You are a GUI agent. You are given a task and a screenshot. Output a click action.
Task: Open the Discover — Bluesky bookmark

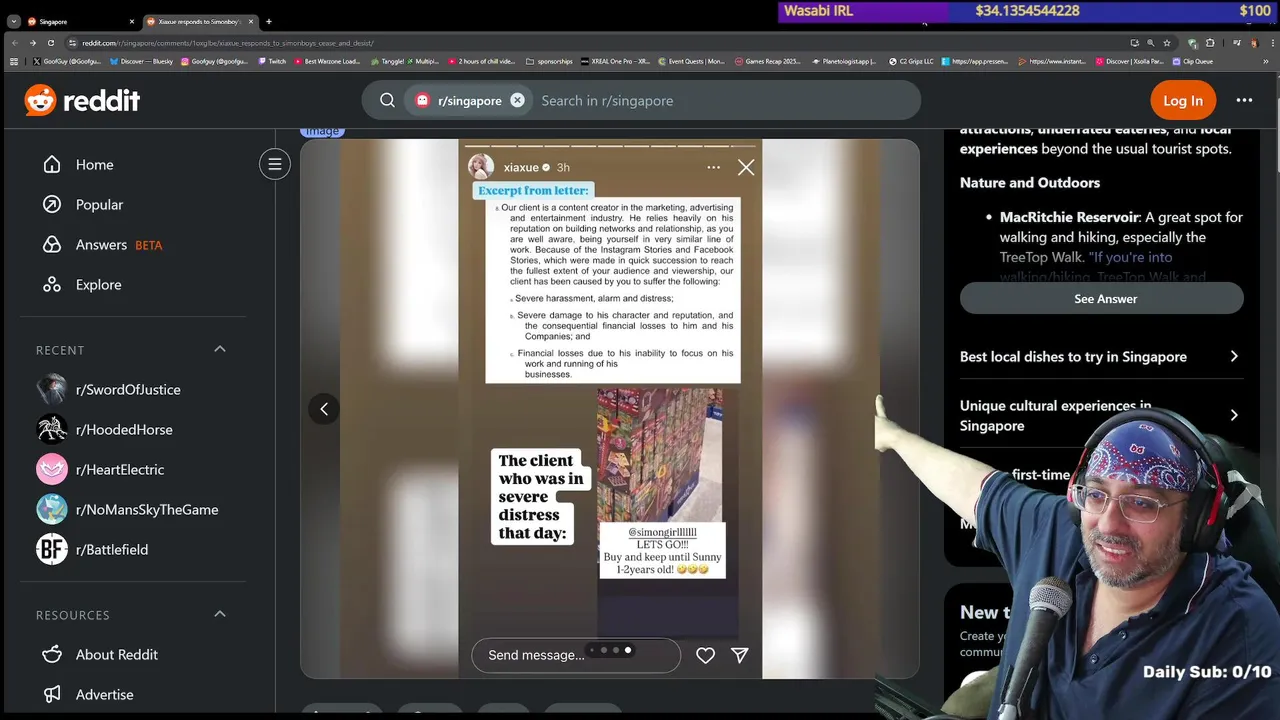(141, 62)
